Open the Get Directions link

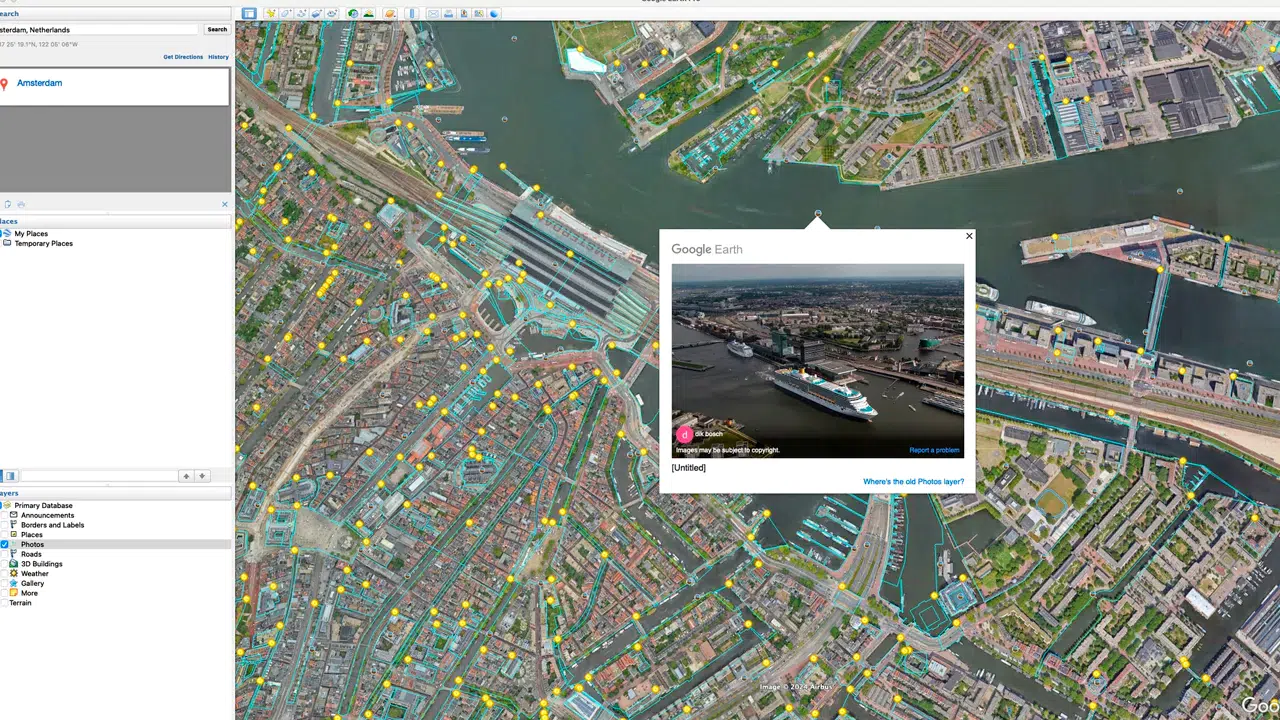[x=183, y=57]
